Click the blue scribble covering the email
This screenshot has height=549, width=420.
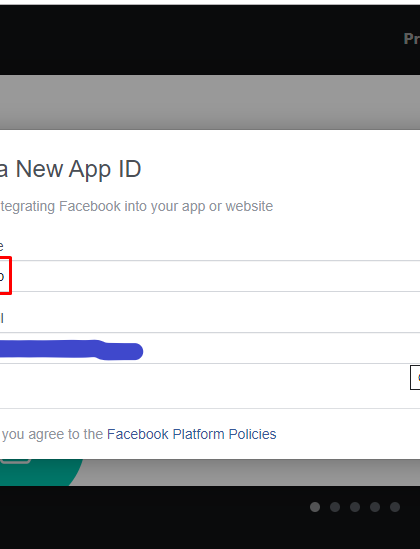pyautogui.click(x=71, y=350)
